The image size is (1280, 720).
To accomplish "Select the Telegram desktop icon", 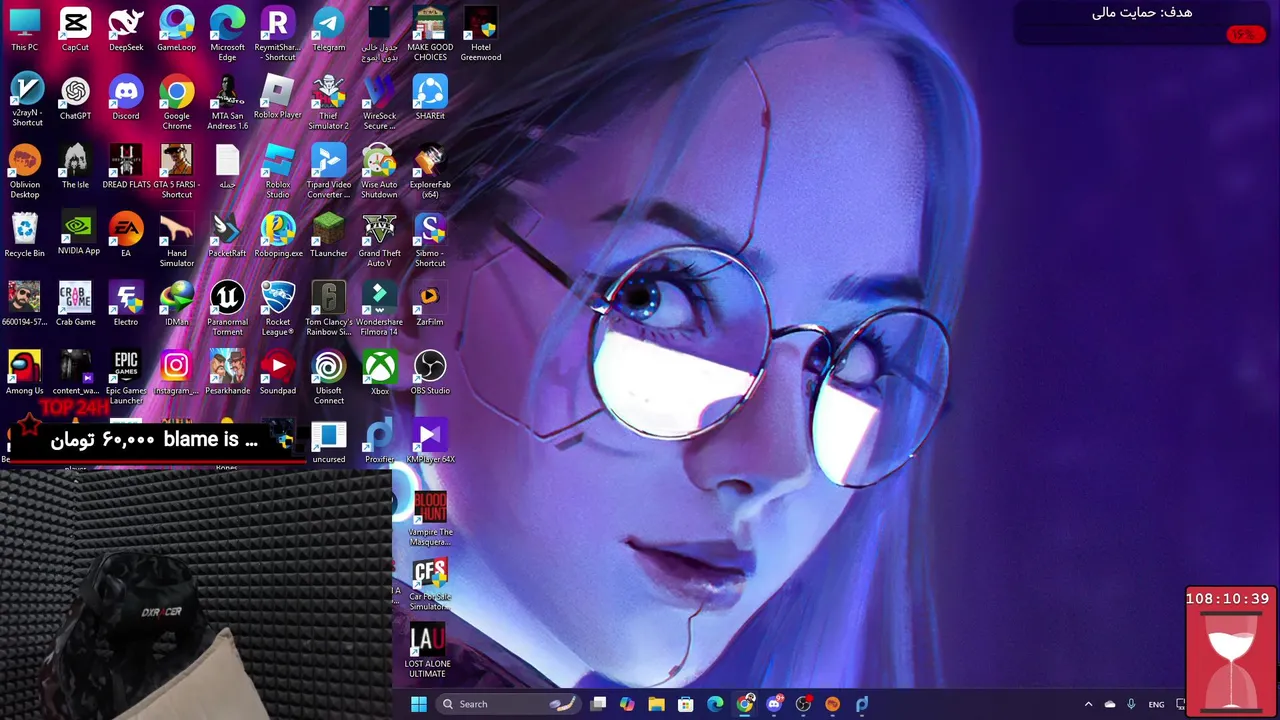I will click(329, 29).
